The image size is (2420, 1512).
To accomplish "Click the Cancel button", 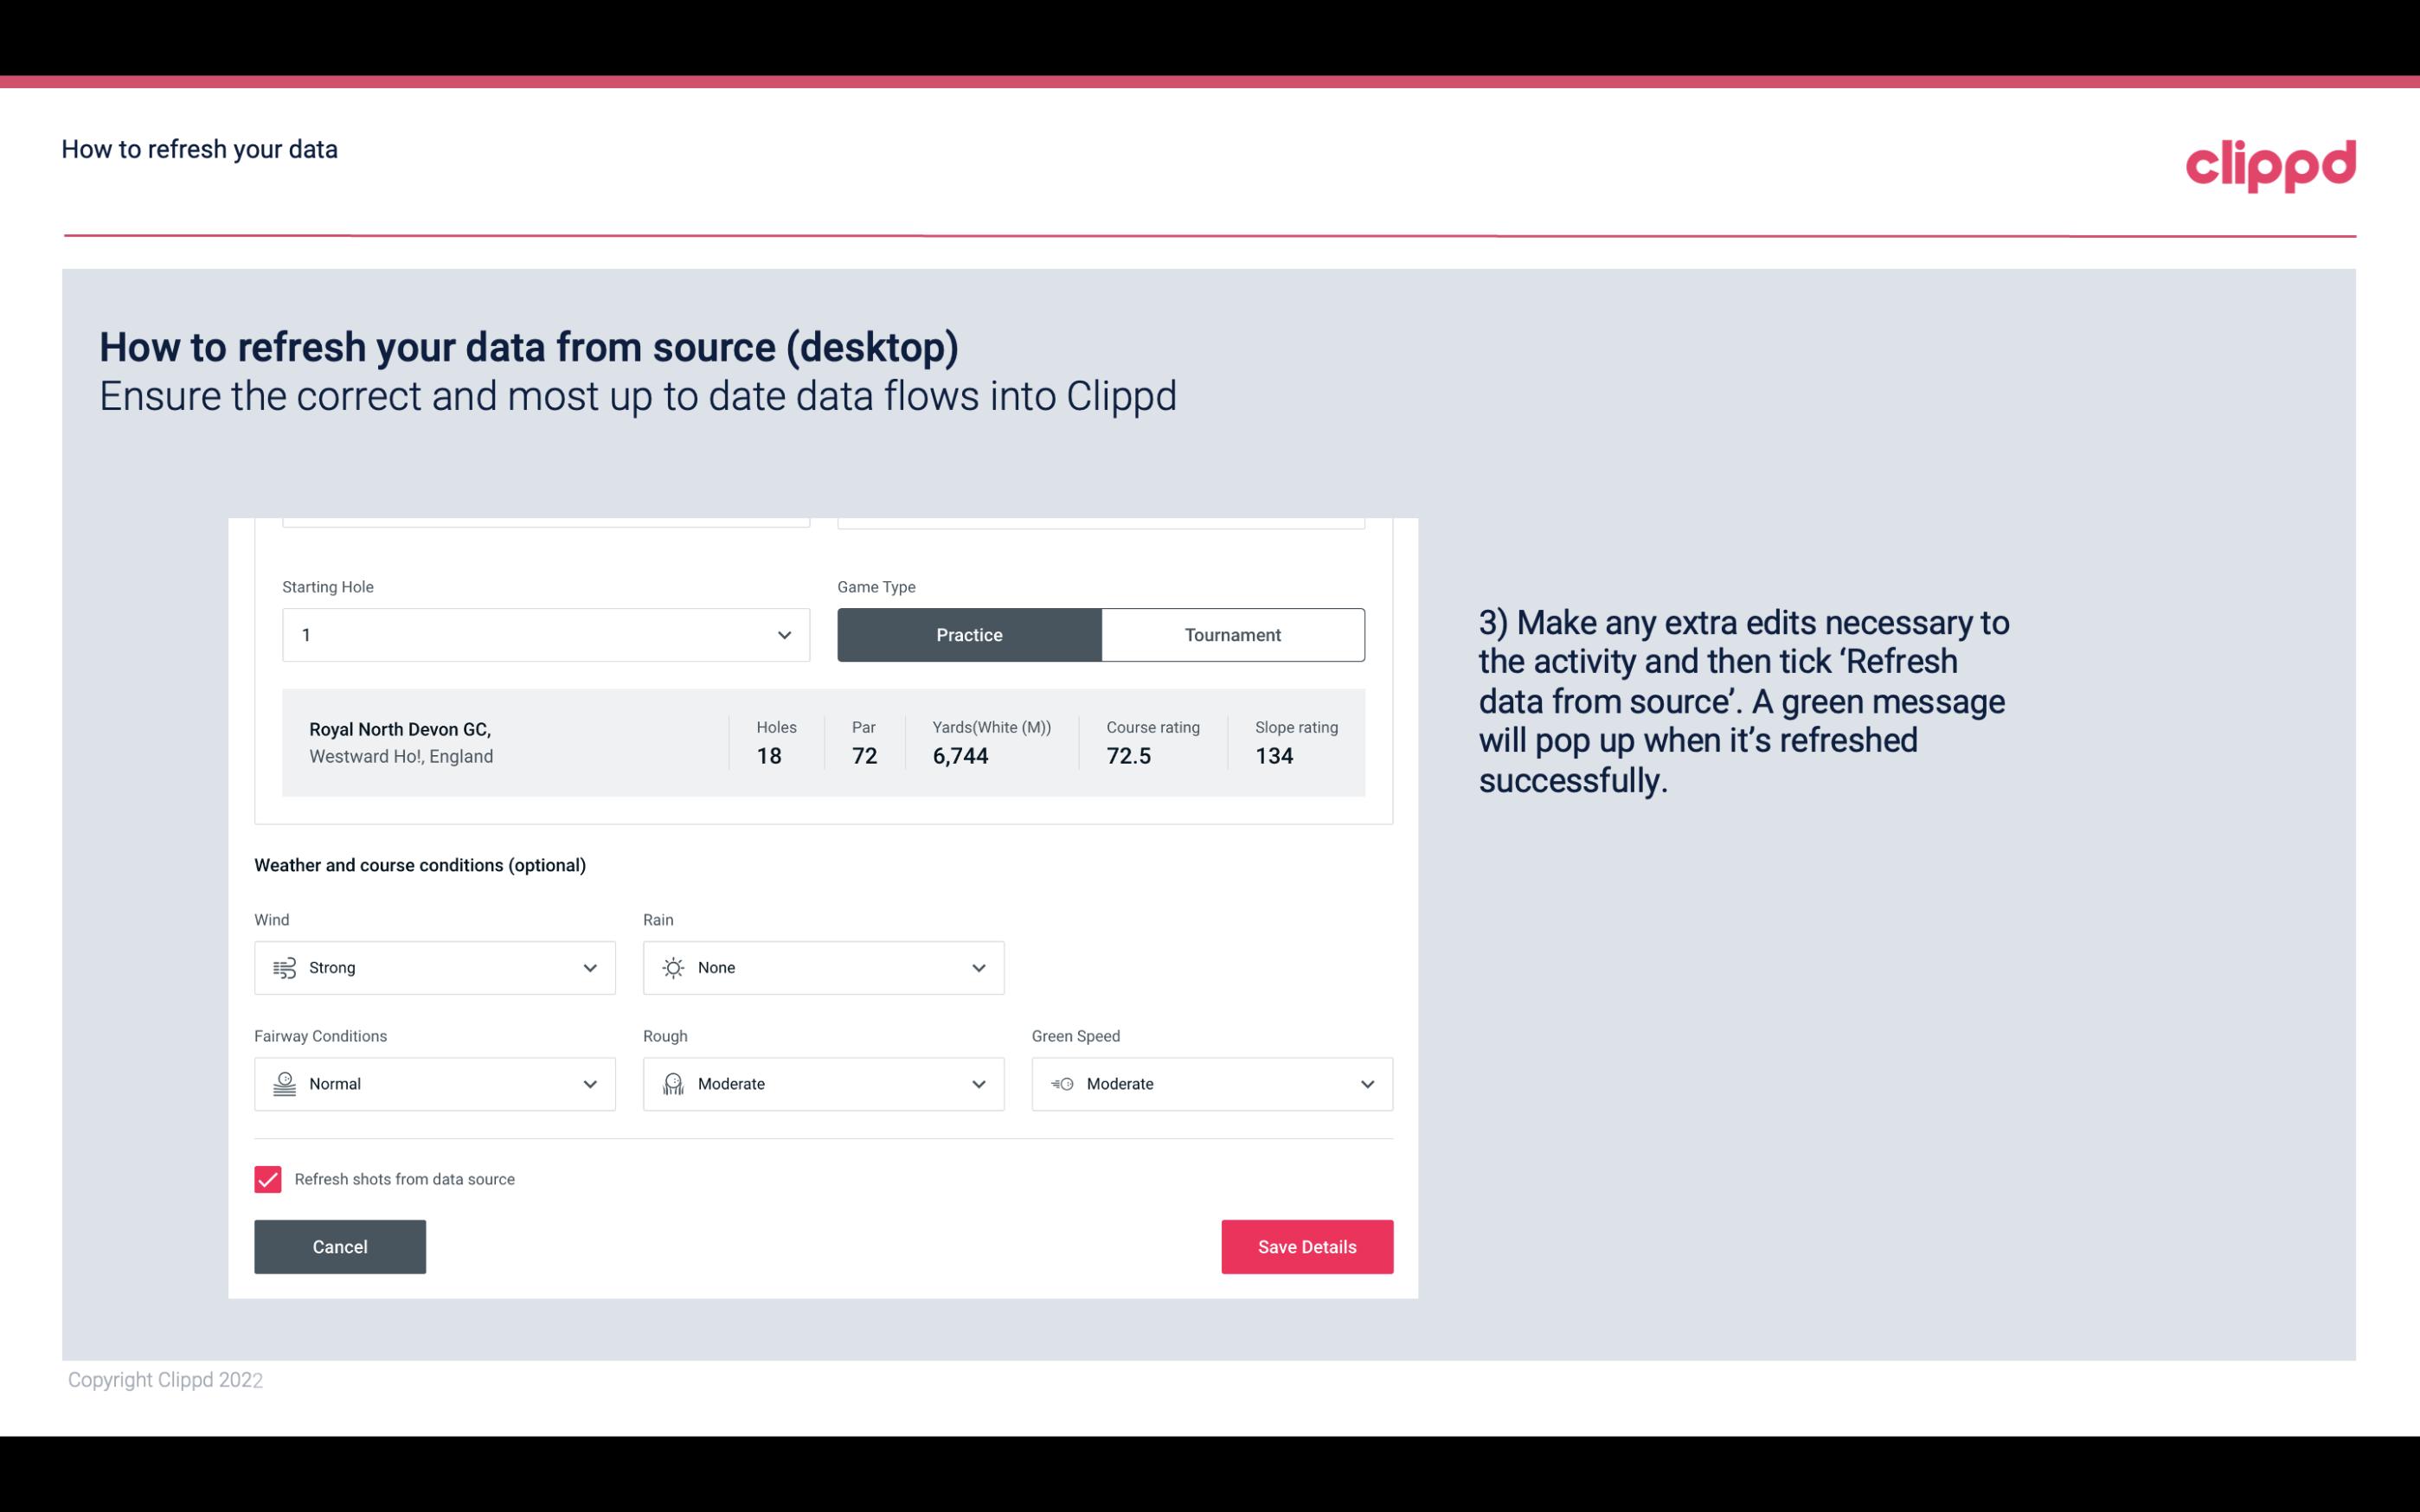I will tap(340, 1246).
